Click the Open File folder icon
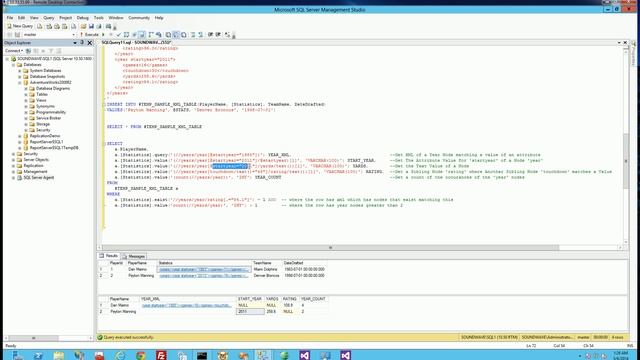The width and height of the screenshot is (640, 360). 83,26
